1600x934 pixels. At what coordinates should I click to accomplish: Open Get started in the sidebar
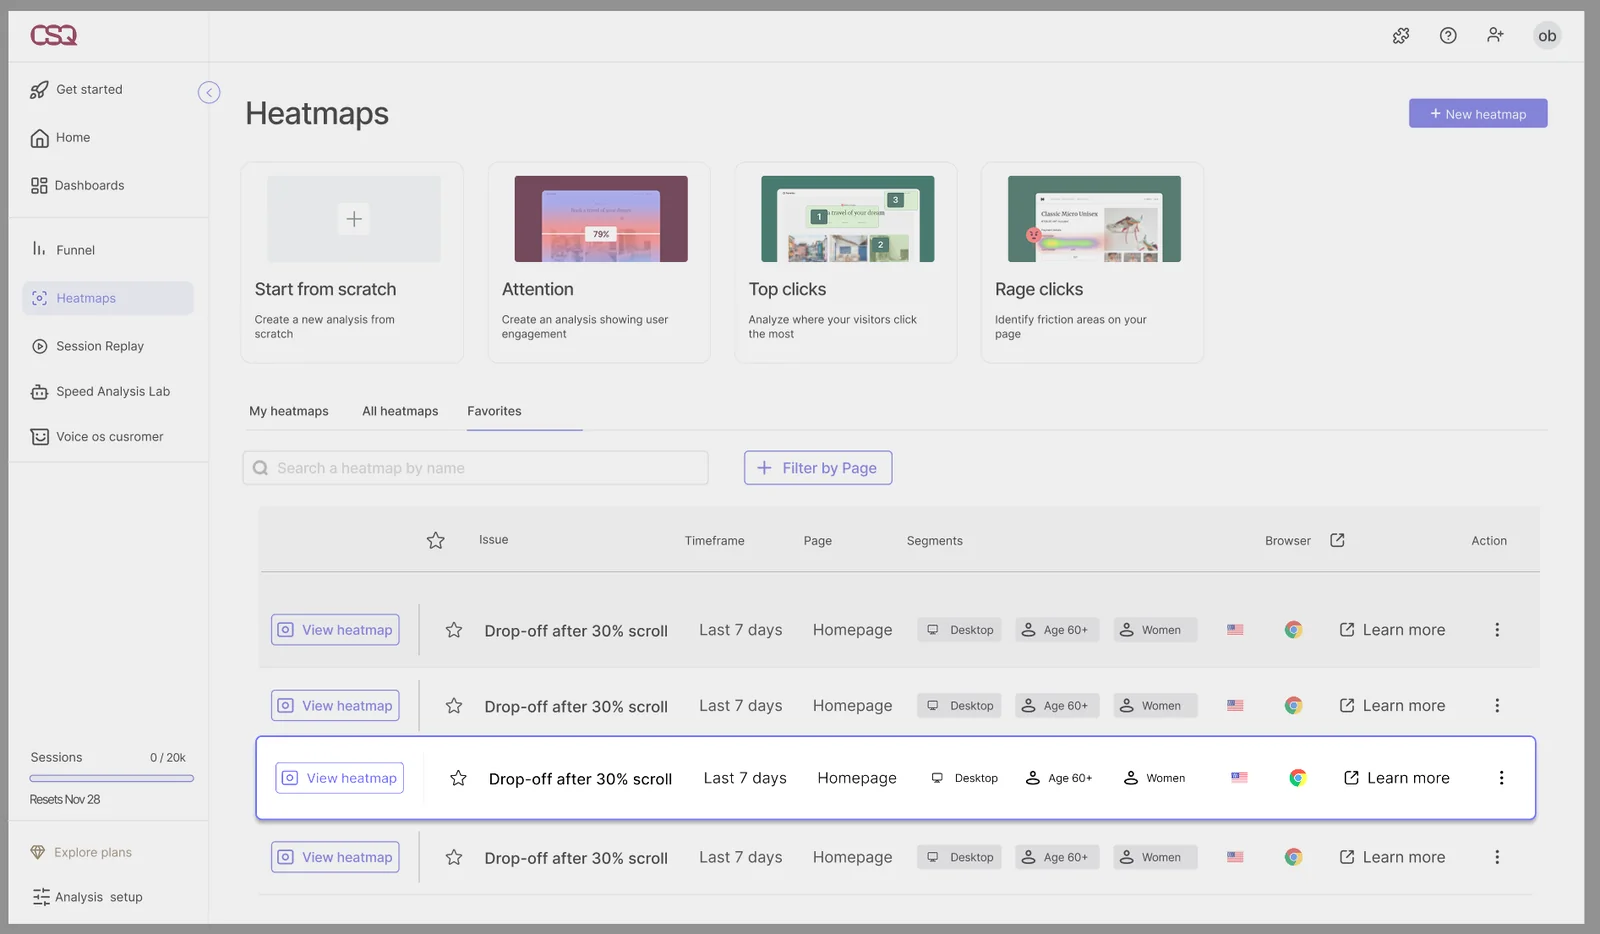(x=76, y=90)
